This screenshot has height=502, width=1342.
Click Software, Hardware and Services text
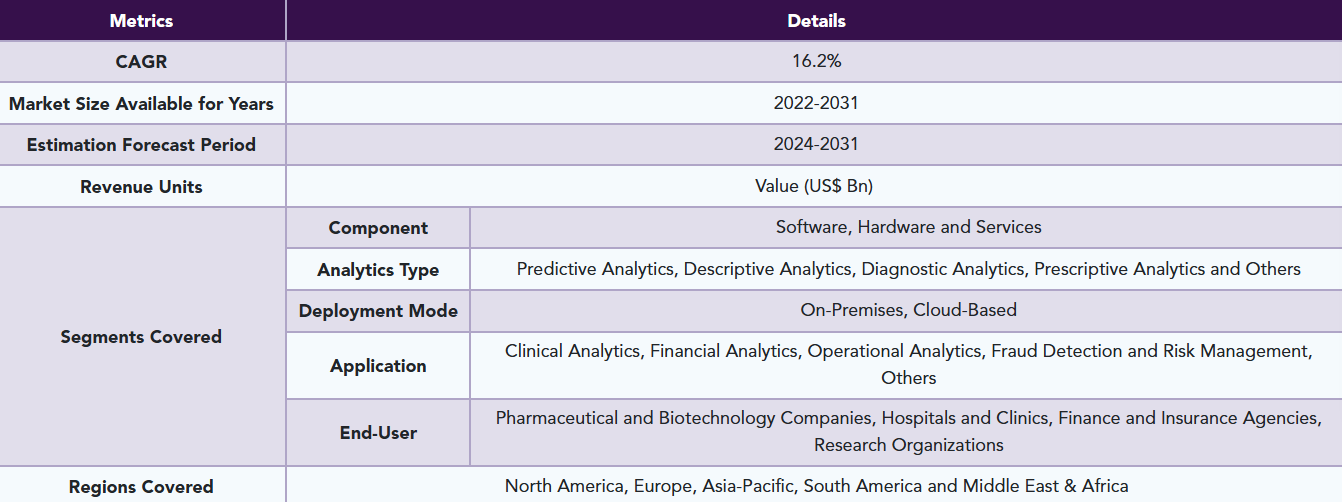pyautogui.click(x=908, y=227)
